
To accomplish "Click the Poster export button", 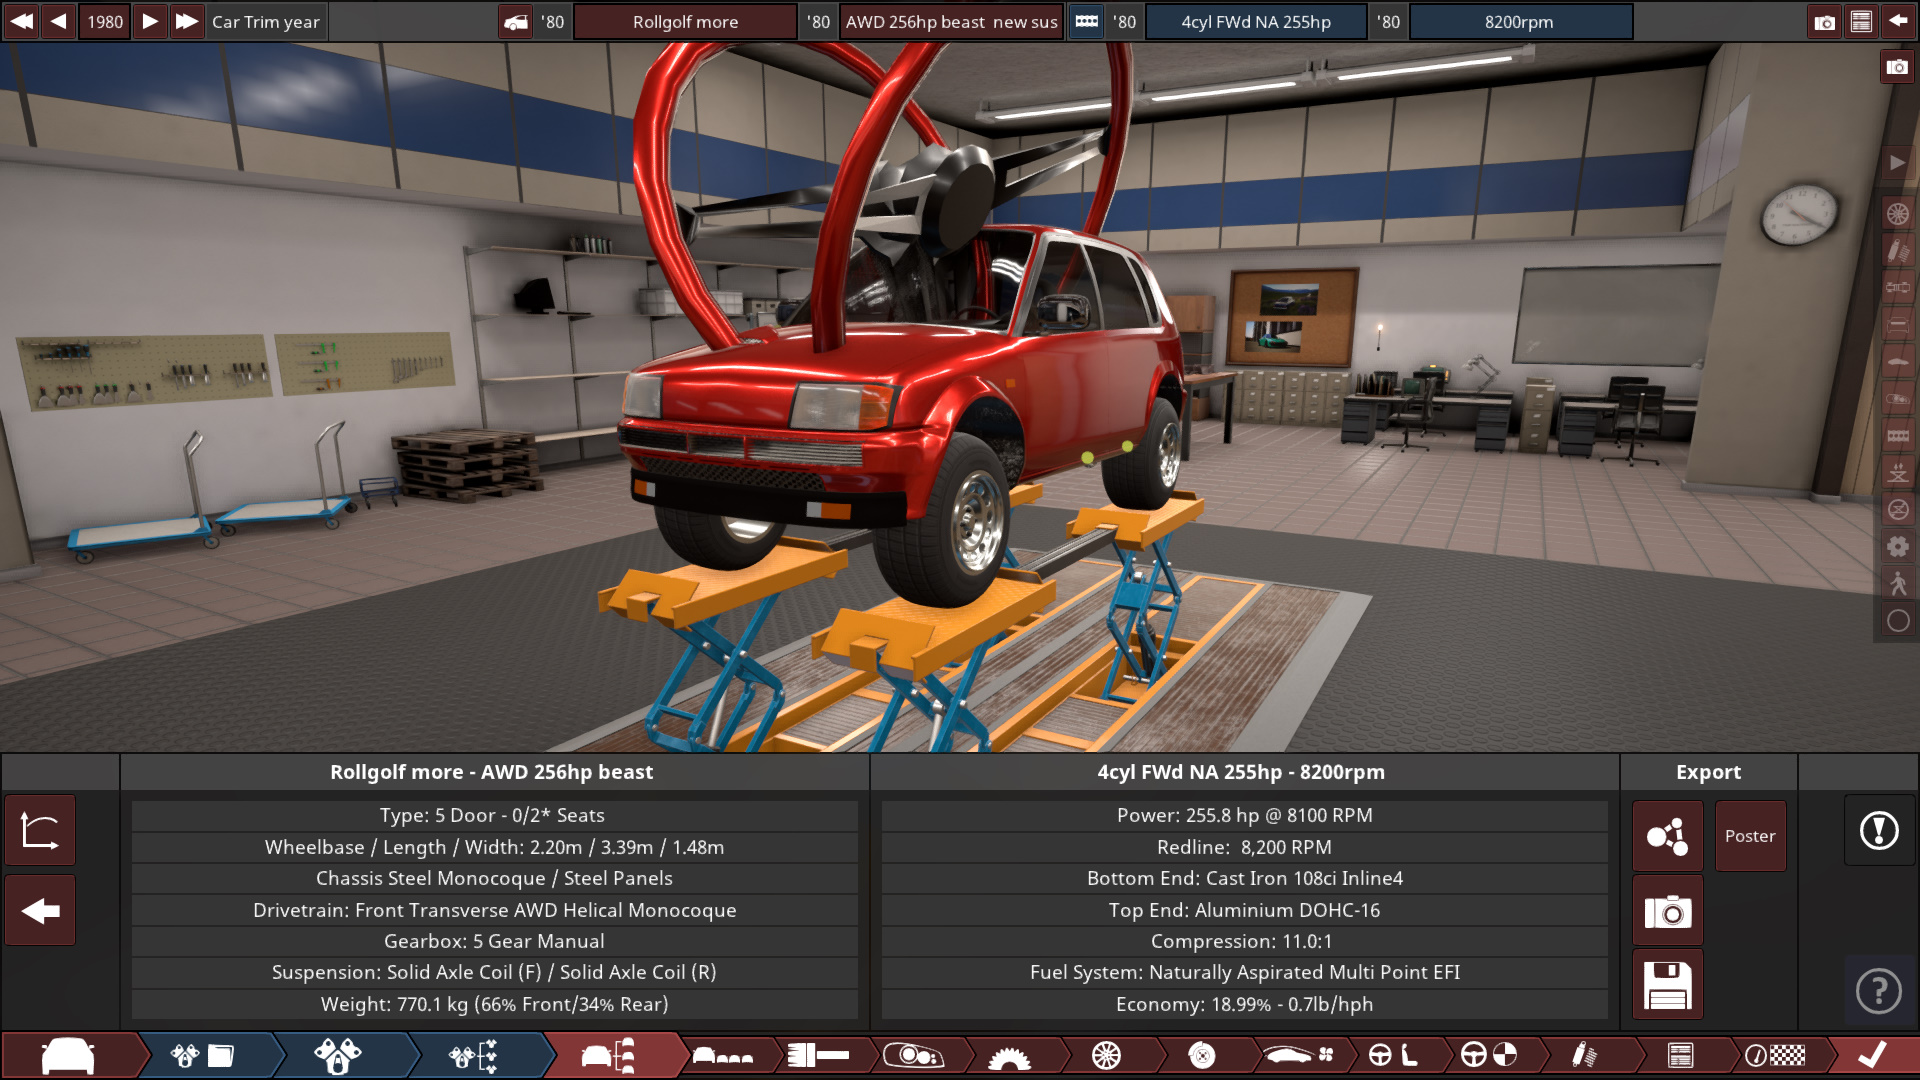I will (x=1750, y=836).
